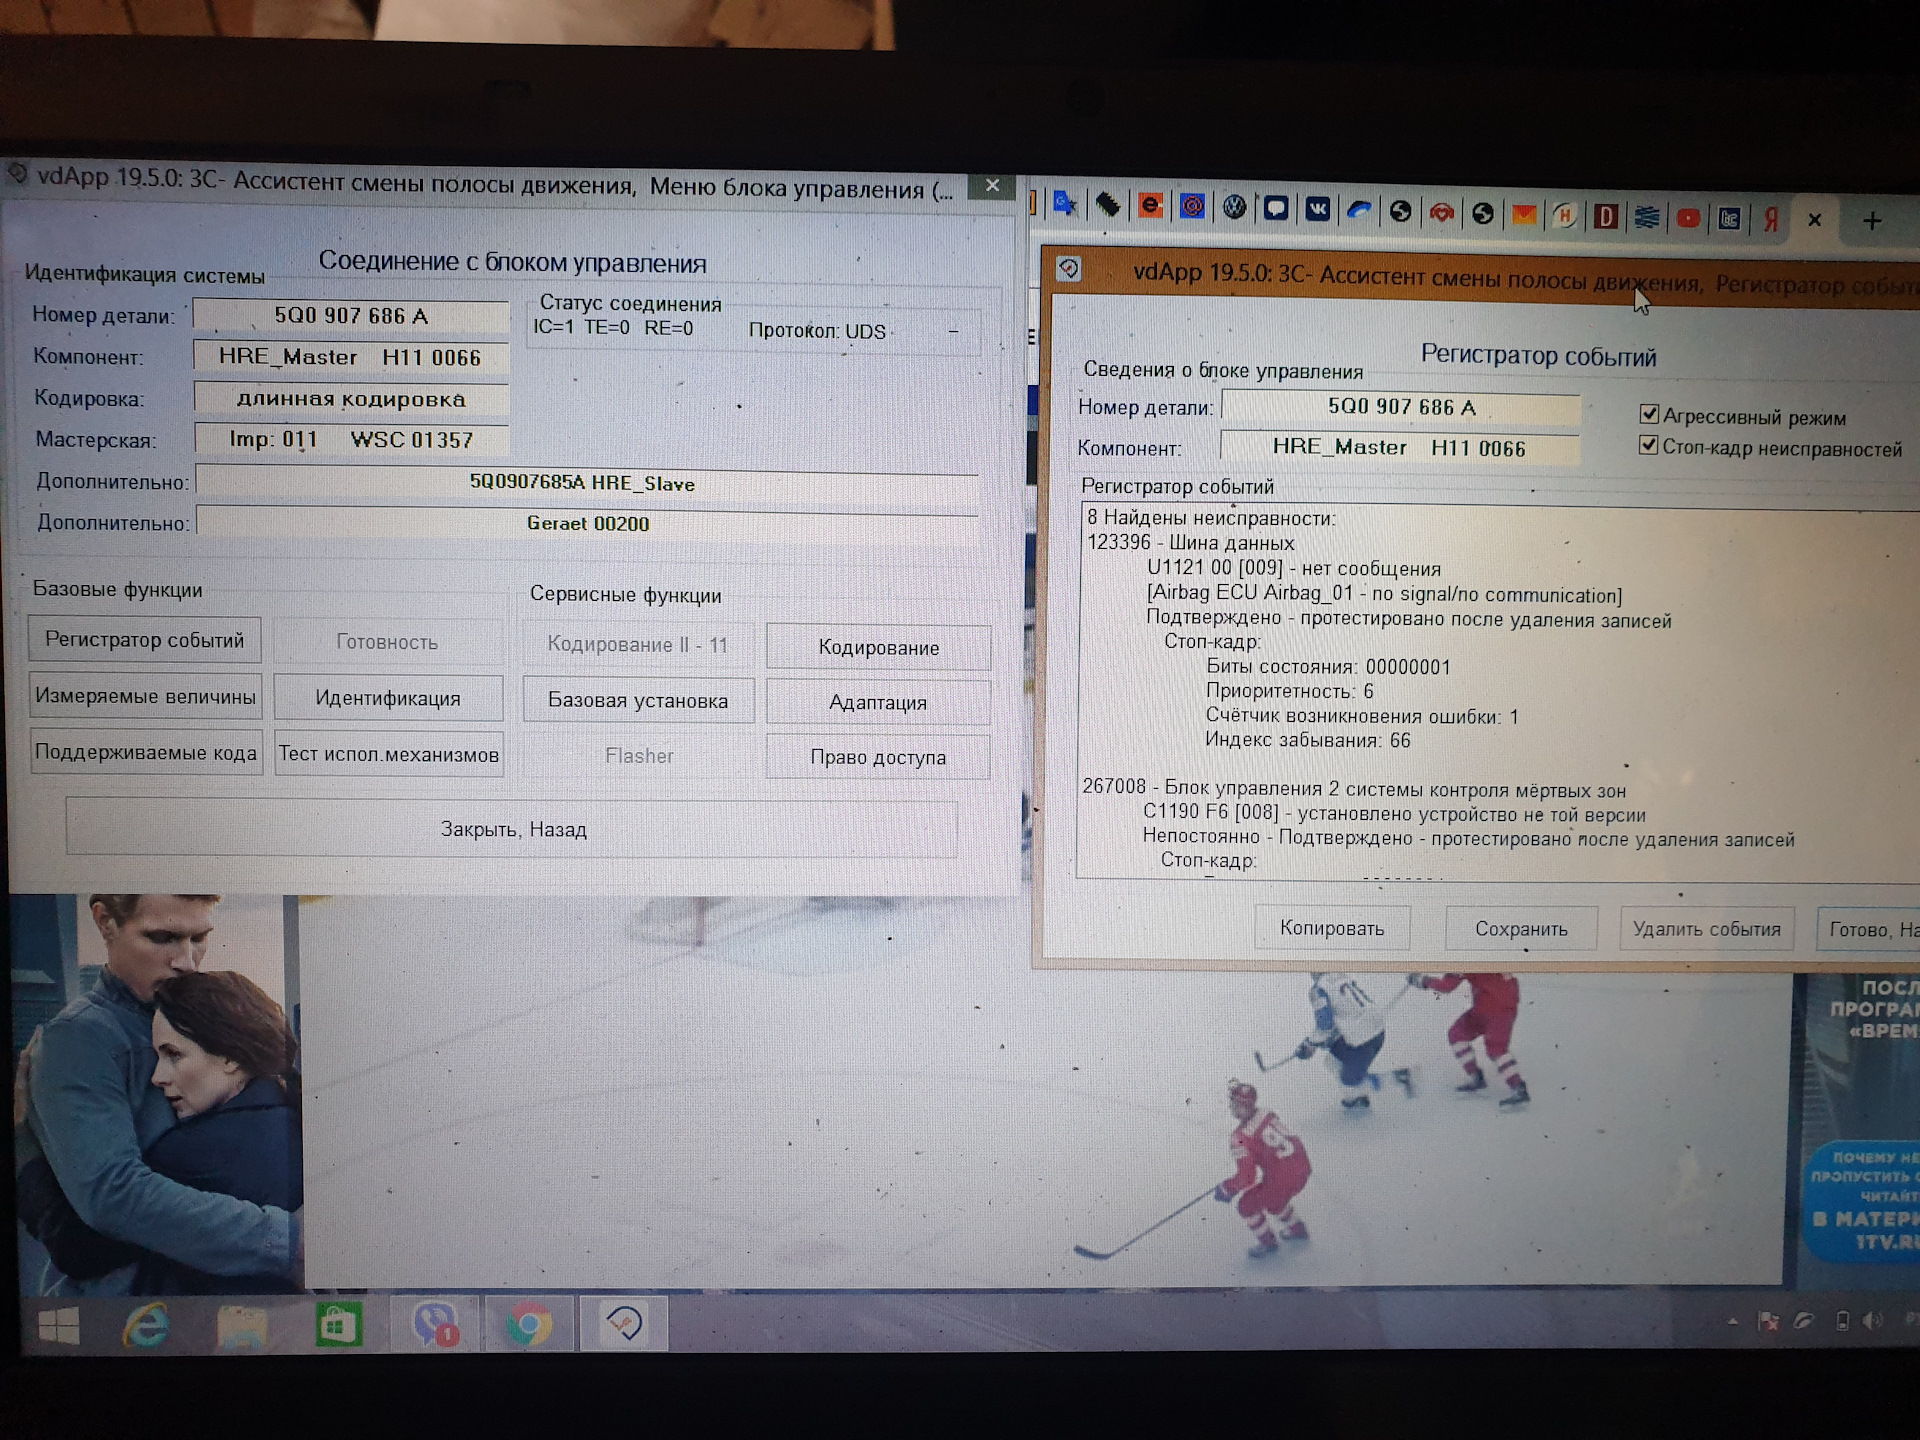Open the Volkswagen browser tab icon
The height and width of the screenshot is (1440, 1920).
click(x=1235, y=208)
